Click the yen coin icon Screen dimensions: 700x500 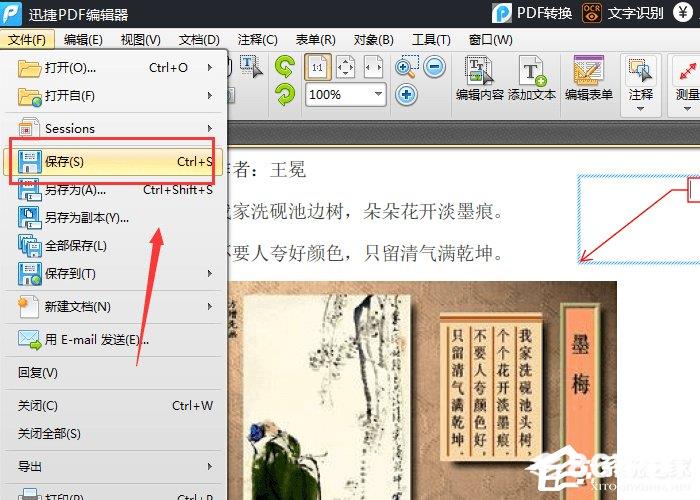click(x=683, y=12)
